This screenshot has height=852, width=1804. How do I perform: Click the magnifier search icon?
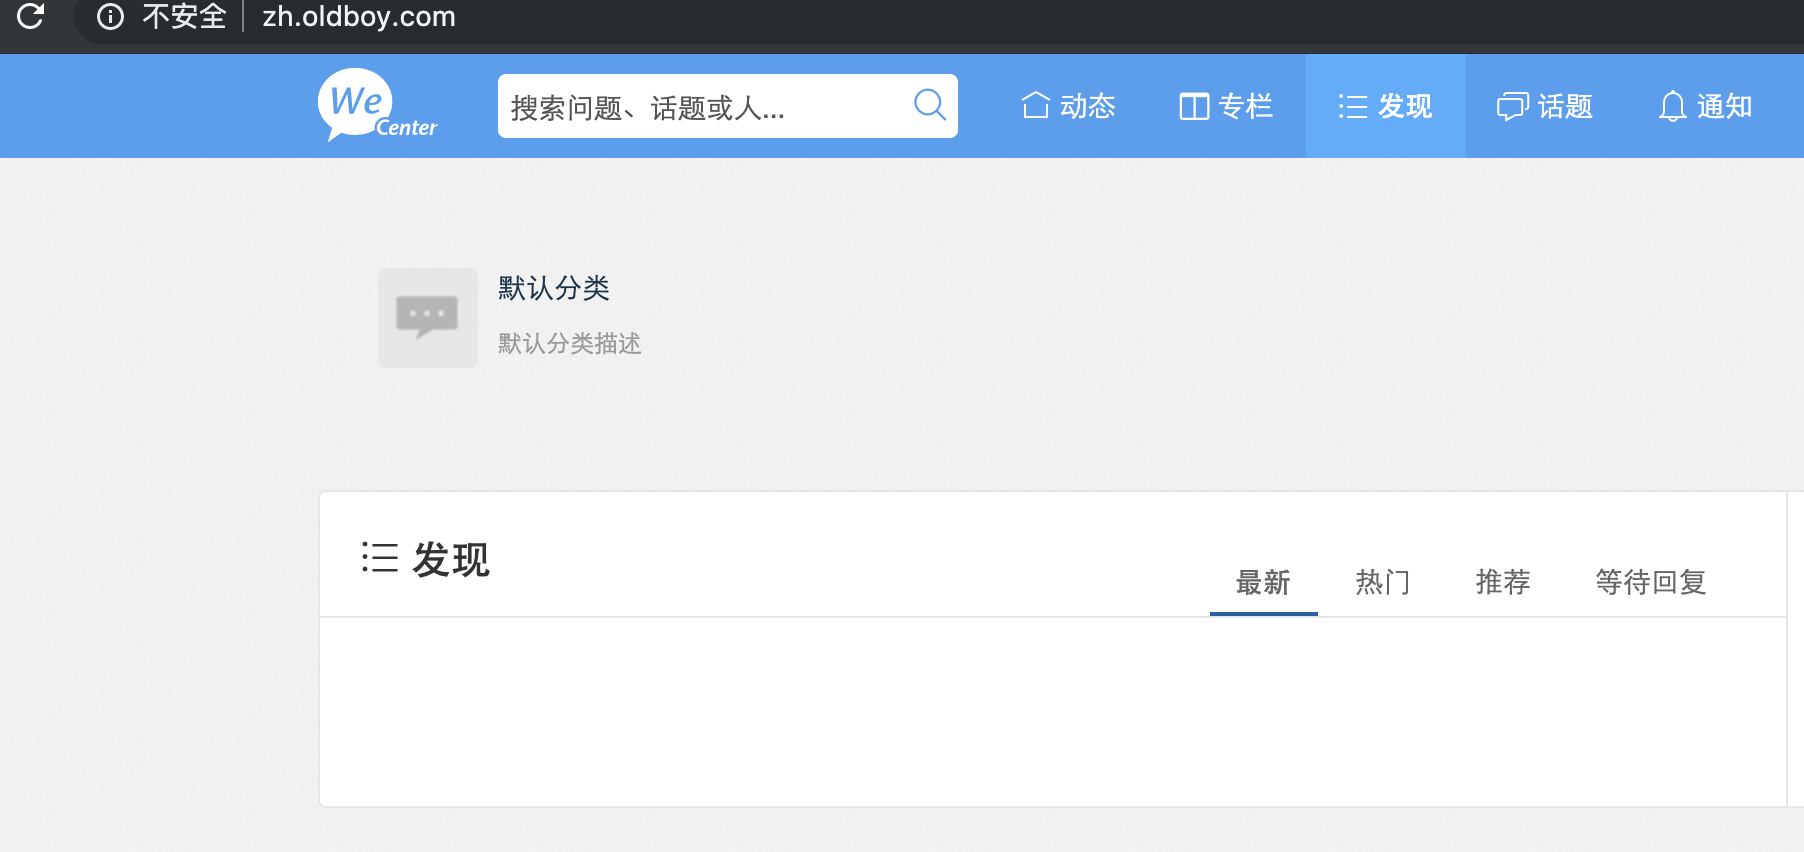click(x=929, y=104)
